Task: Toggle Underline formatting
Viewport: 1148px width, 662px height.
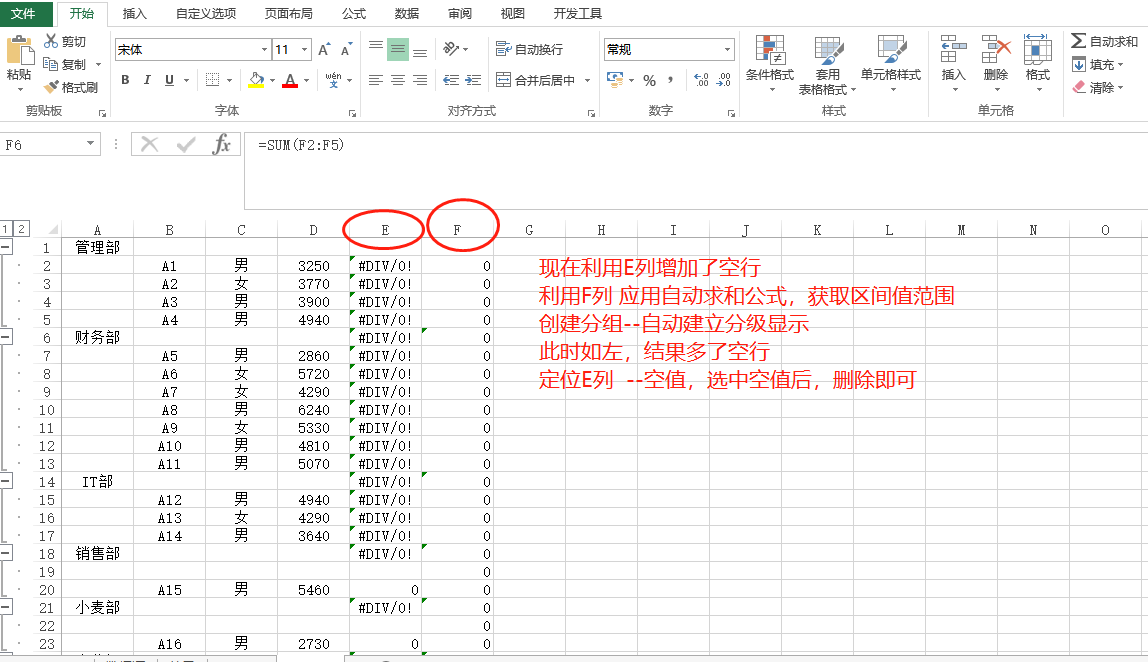Action: [x=169, y=80]
